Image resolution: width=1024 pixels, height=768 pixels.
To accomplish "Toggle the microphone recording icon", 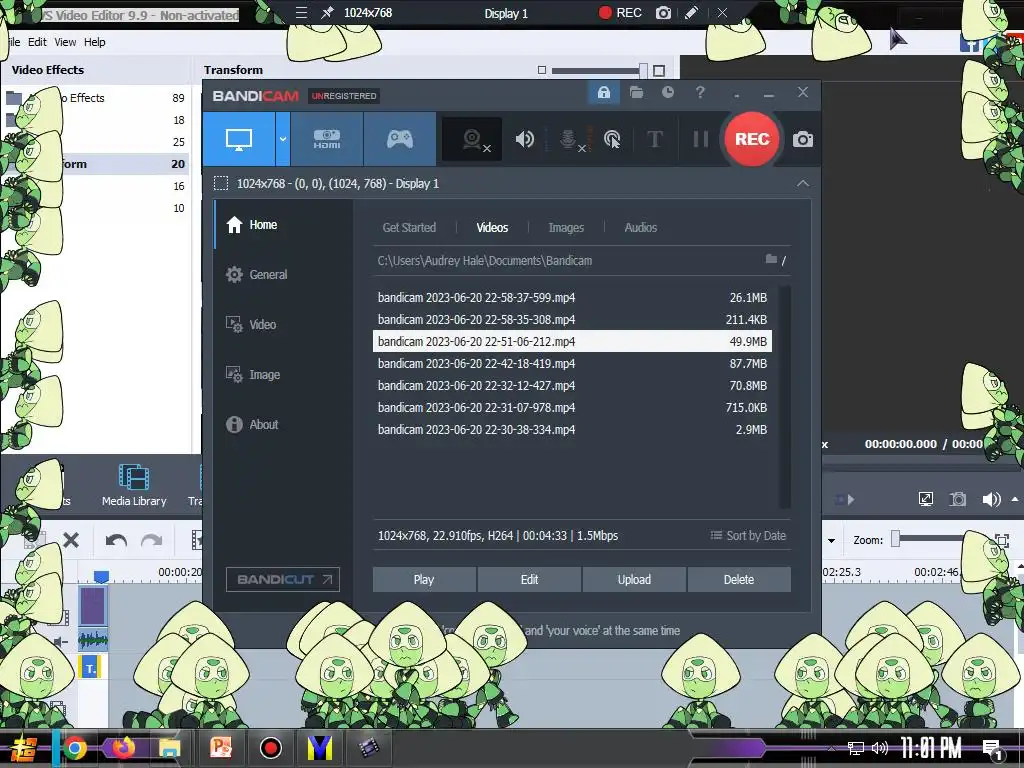I will coord(569,139).
